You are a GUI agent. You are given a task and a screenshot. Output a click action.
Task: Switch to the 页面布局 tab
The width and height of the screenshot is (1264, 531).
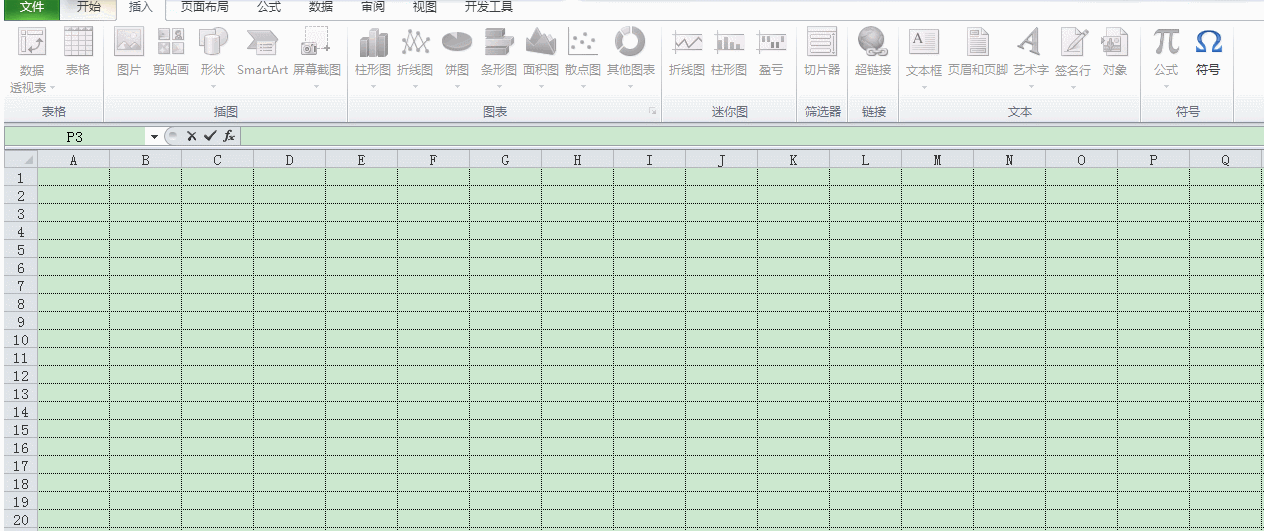[x=204, y=8]
